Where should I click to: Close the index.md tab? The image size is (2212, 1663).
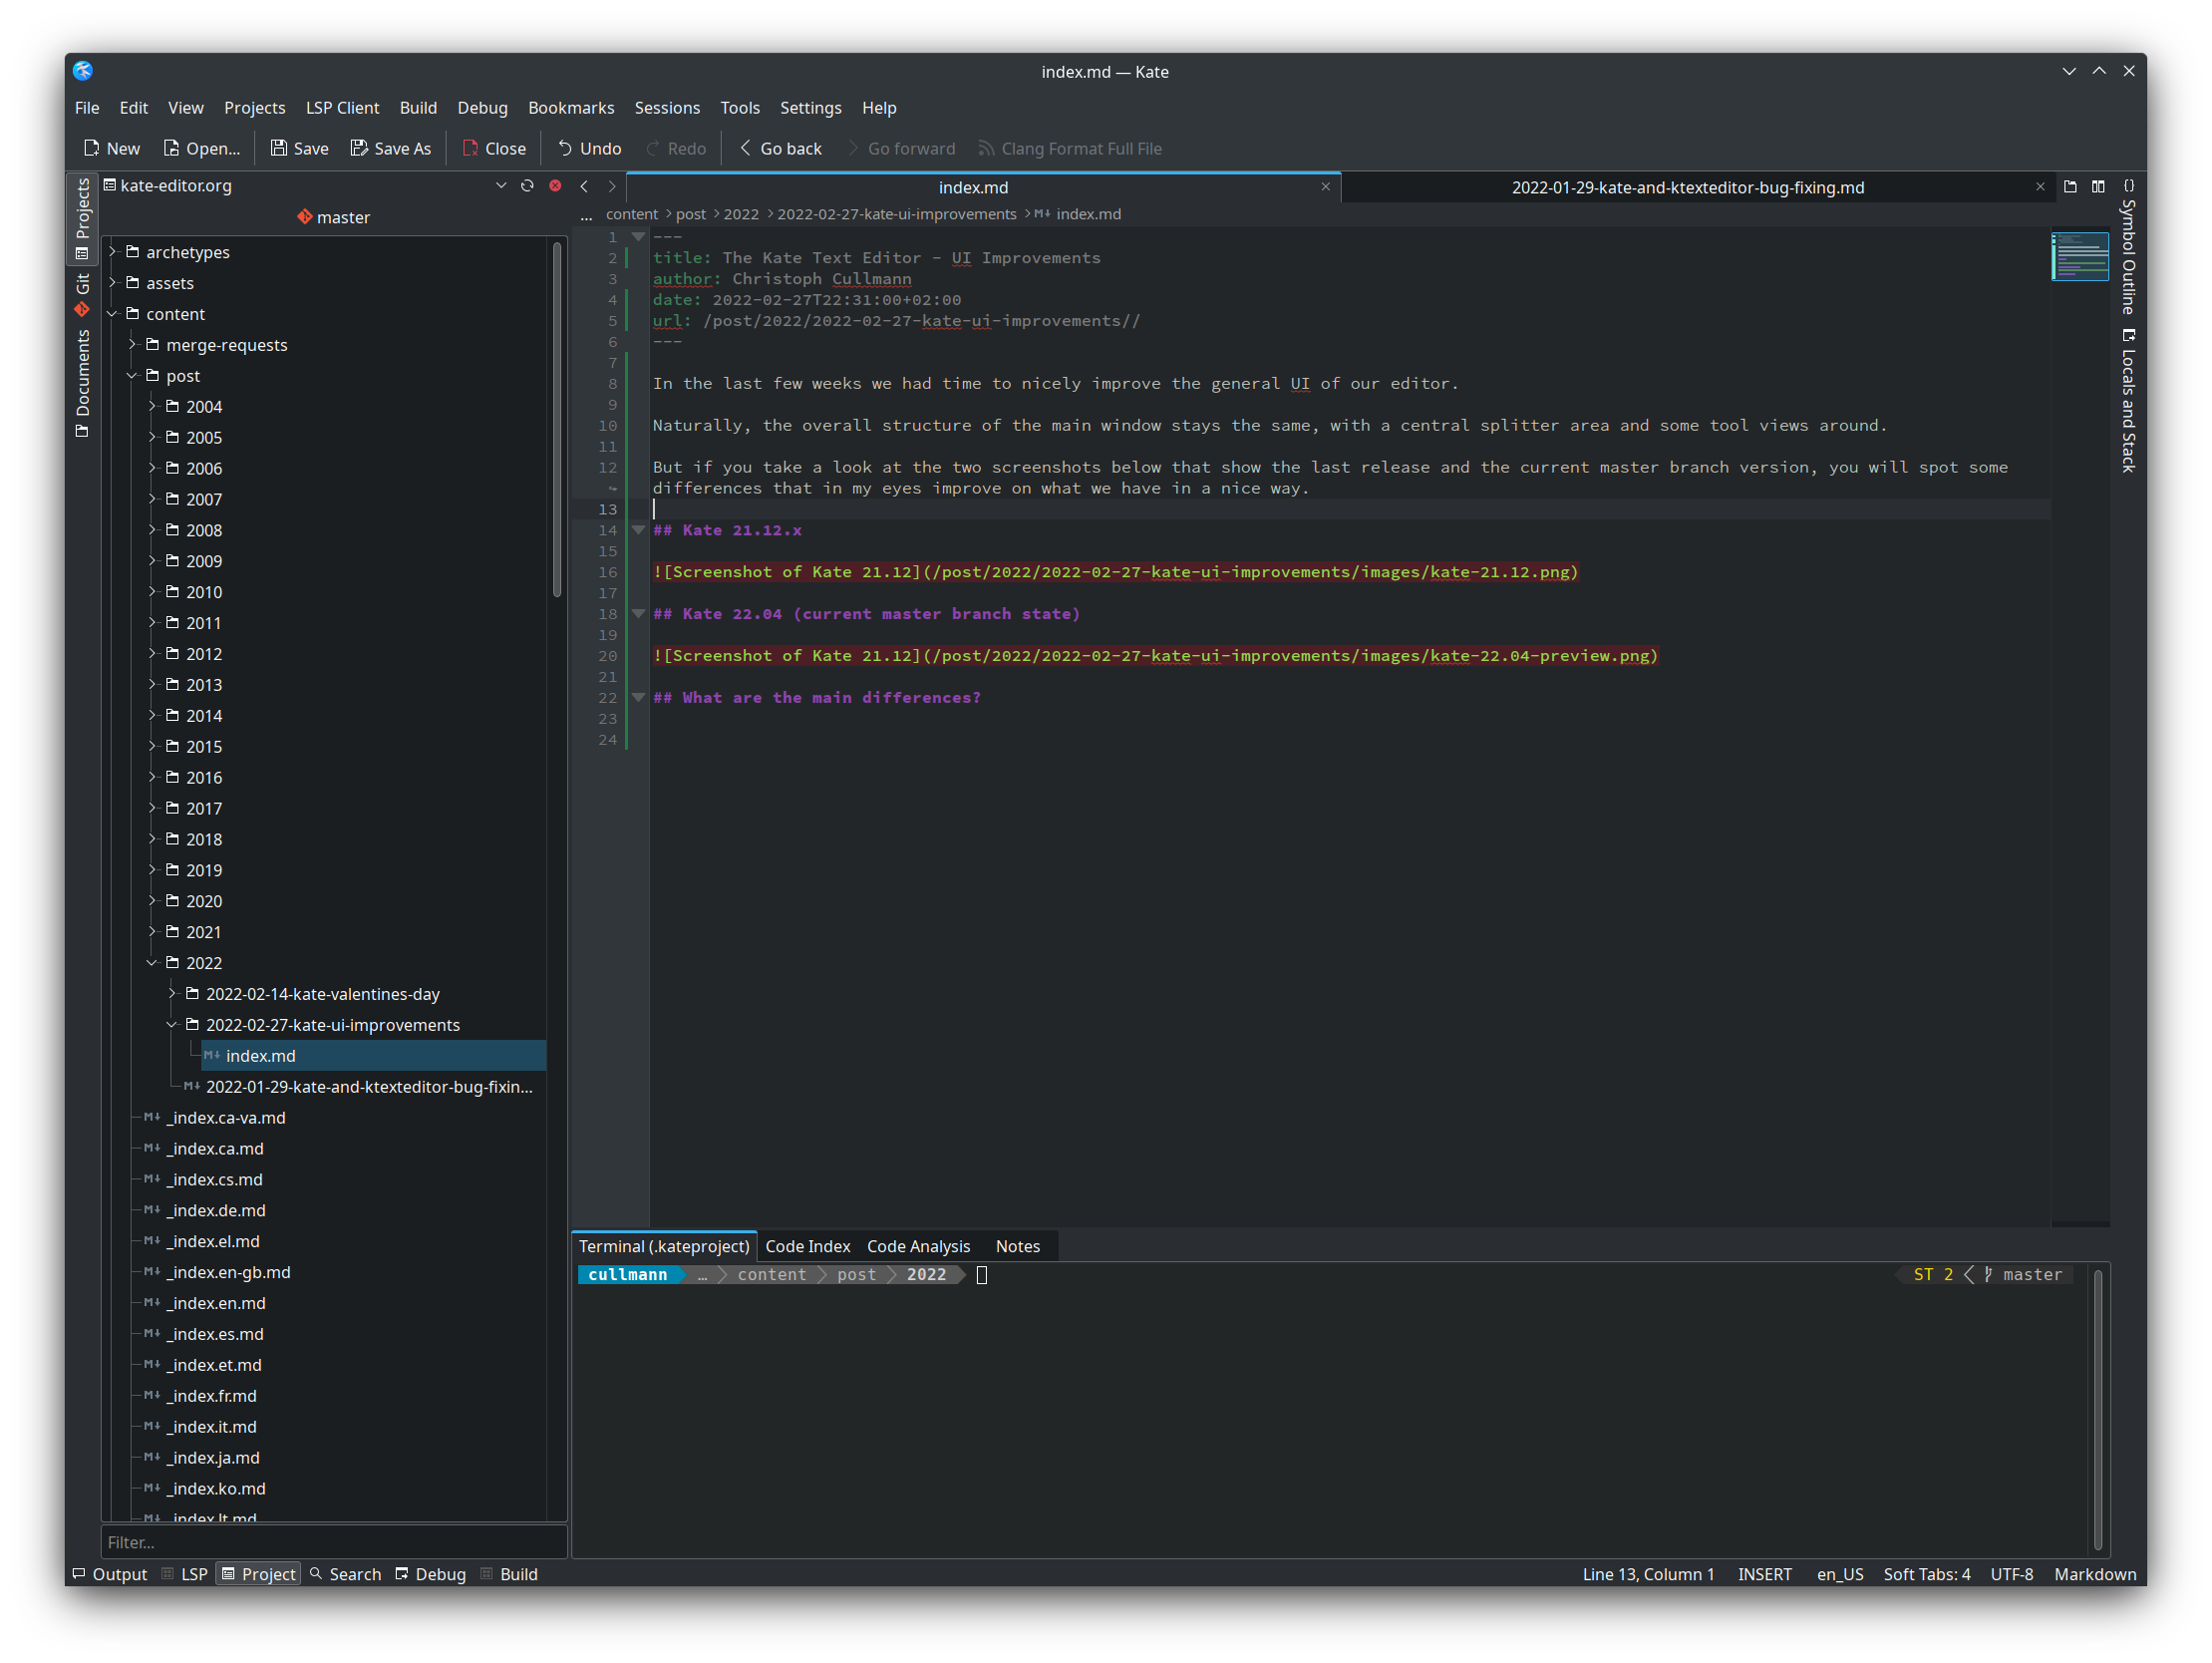click(x=1325, y=187)
